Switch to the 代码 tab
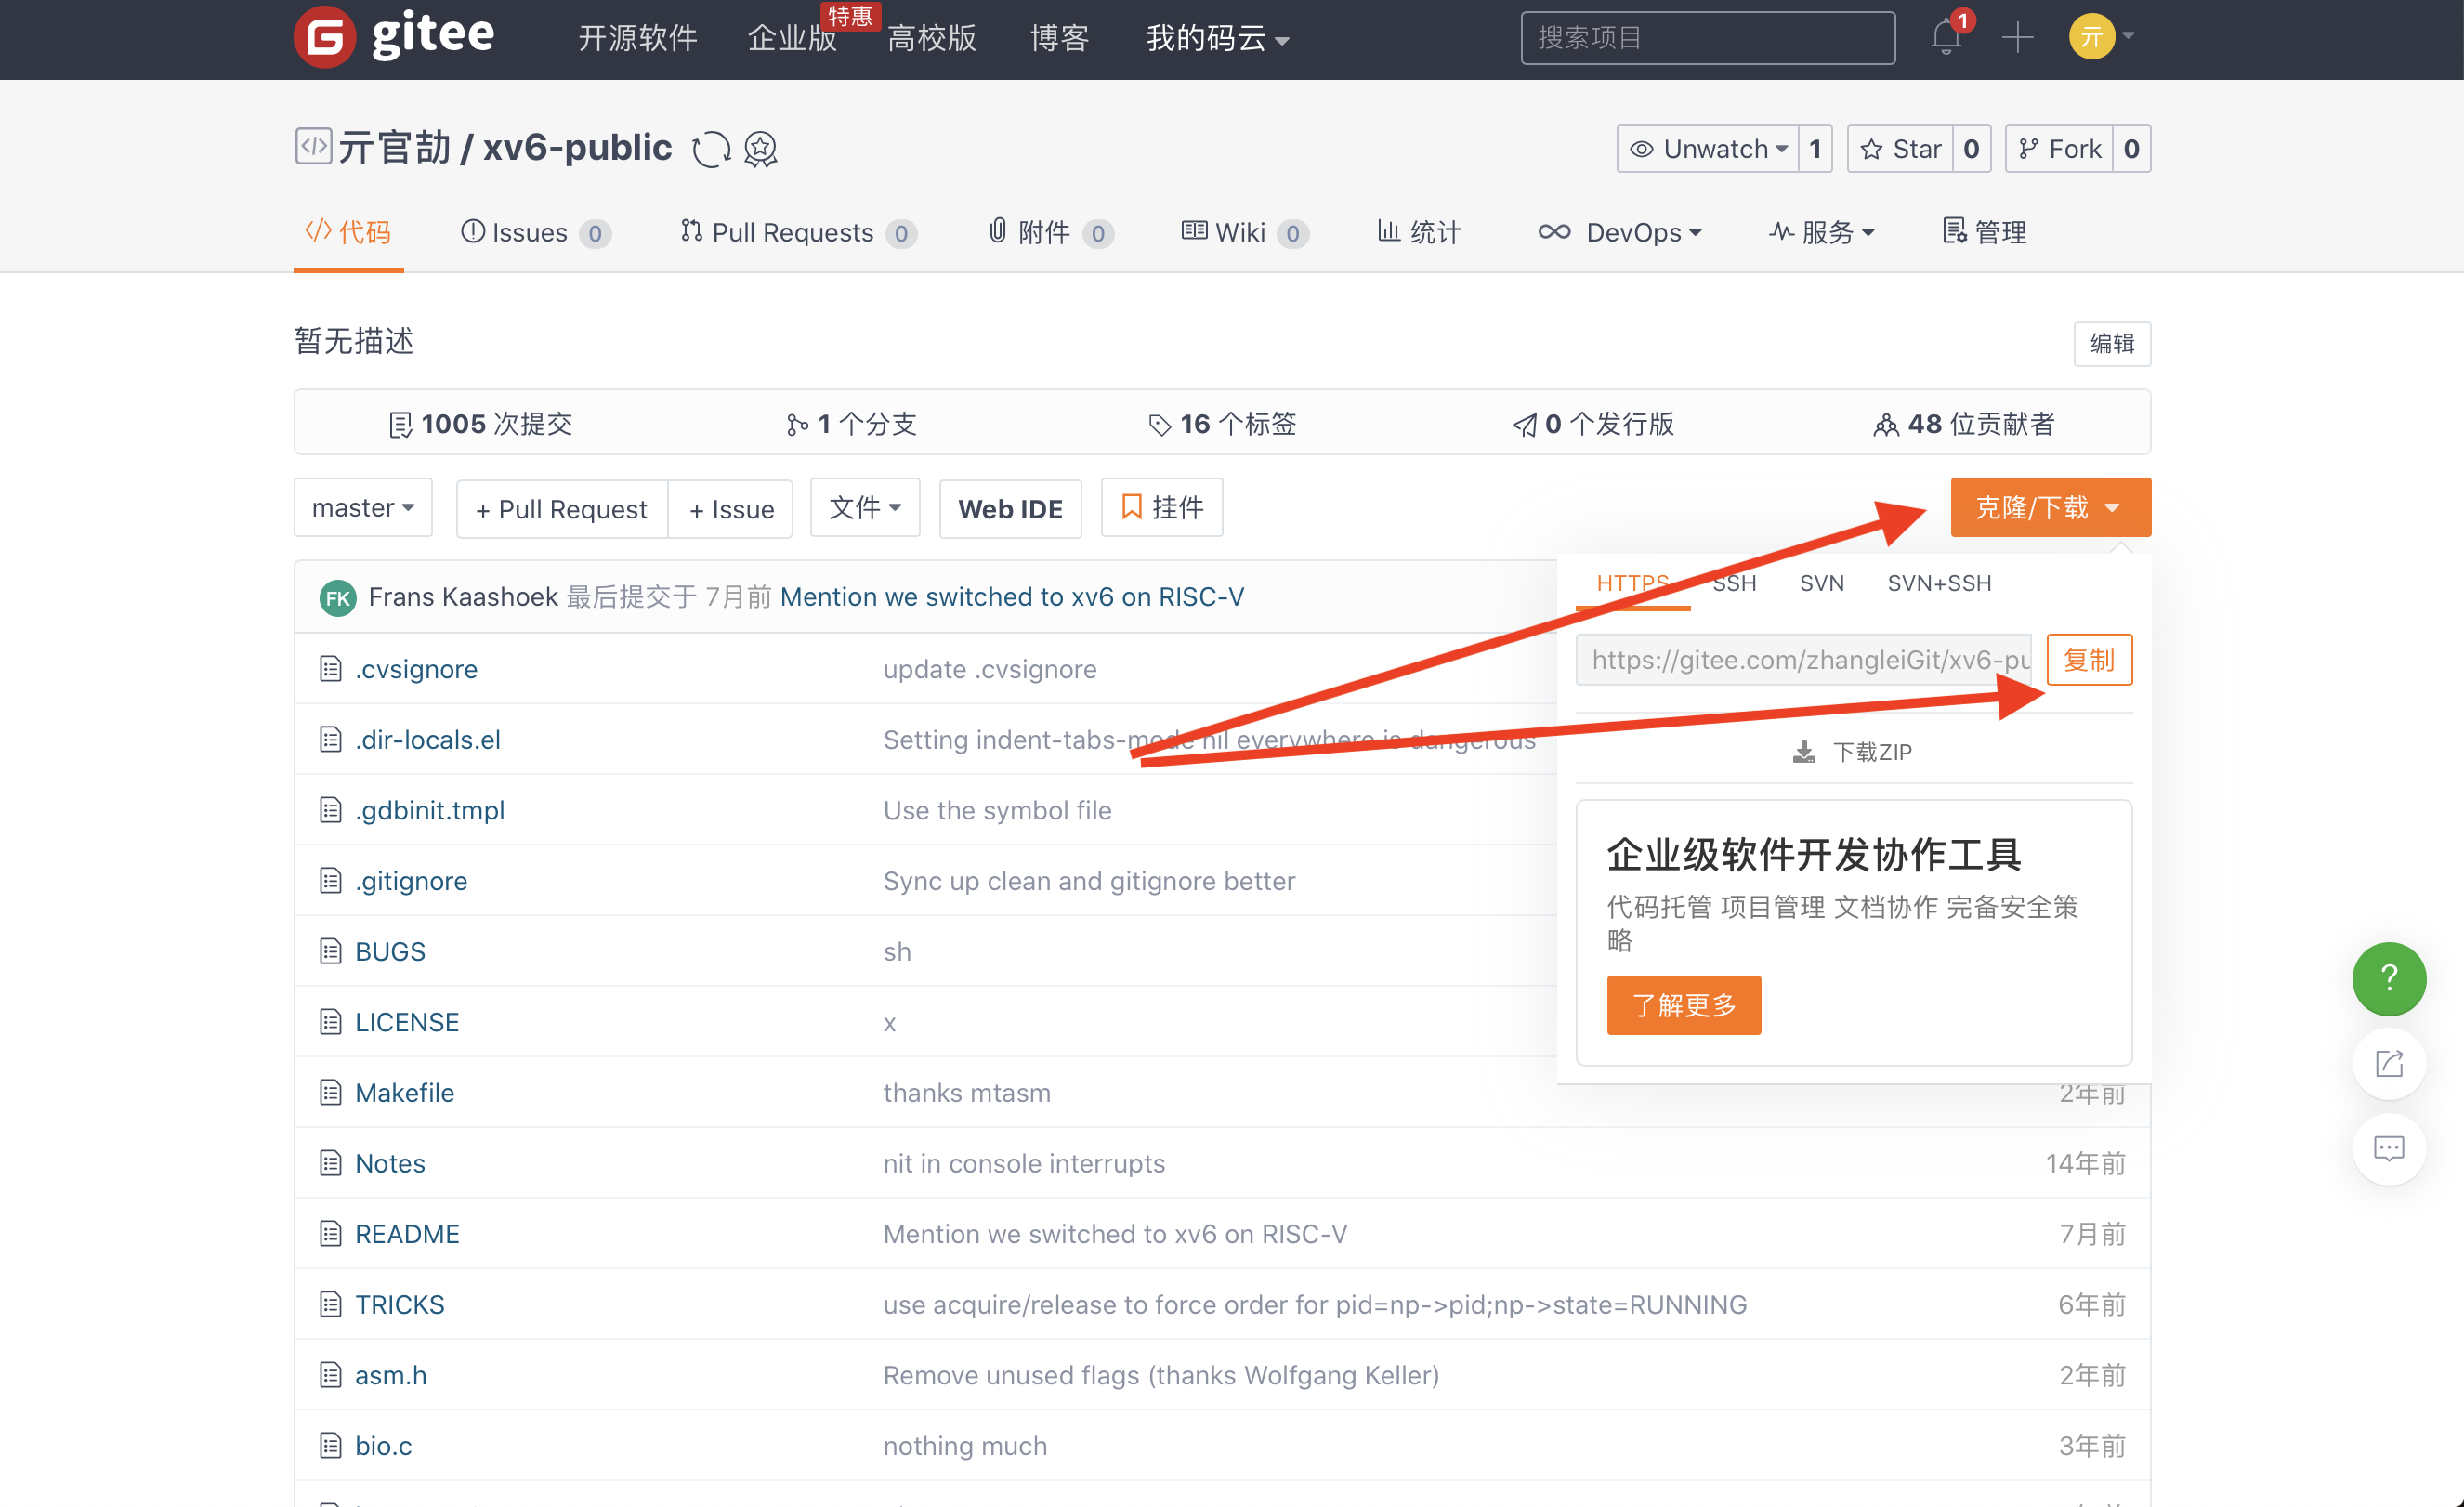This screenshot has width=2464, height=1507. click(348, 232)
